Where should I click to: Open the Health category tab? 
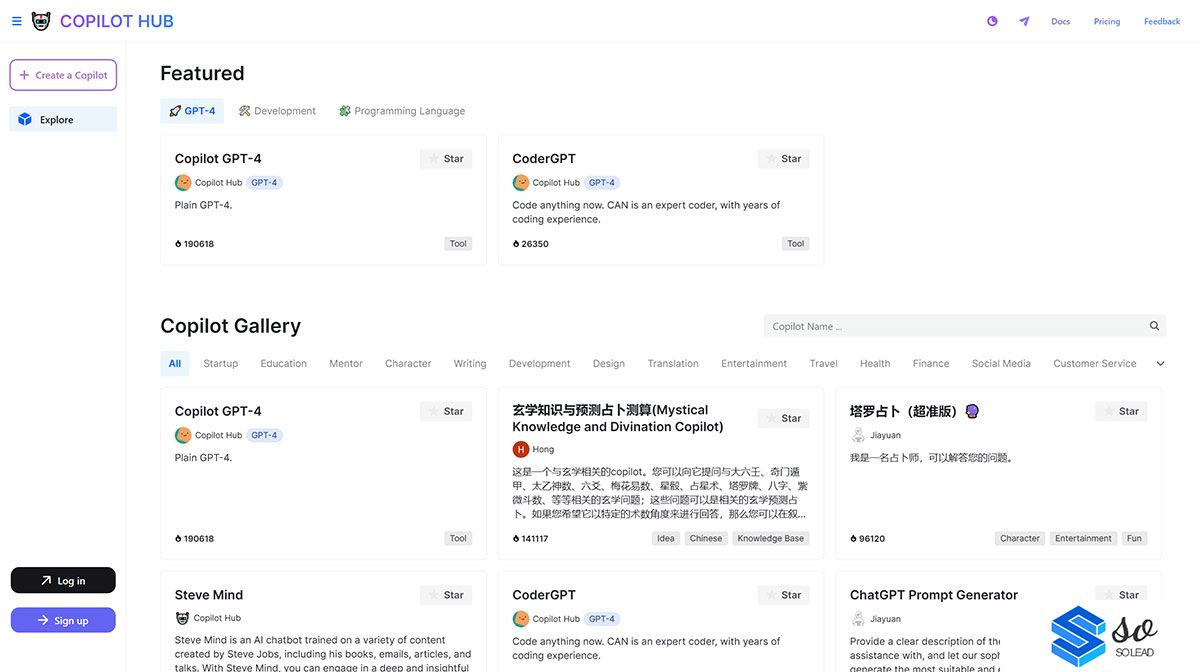click(x=875, y=364)
